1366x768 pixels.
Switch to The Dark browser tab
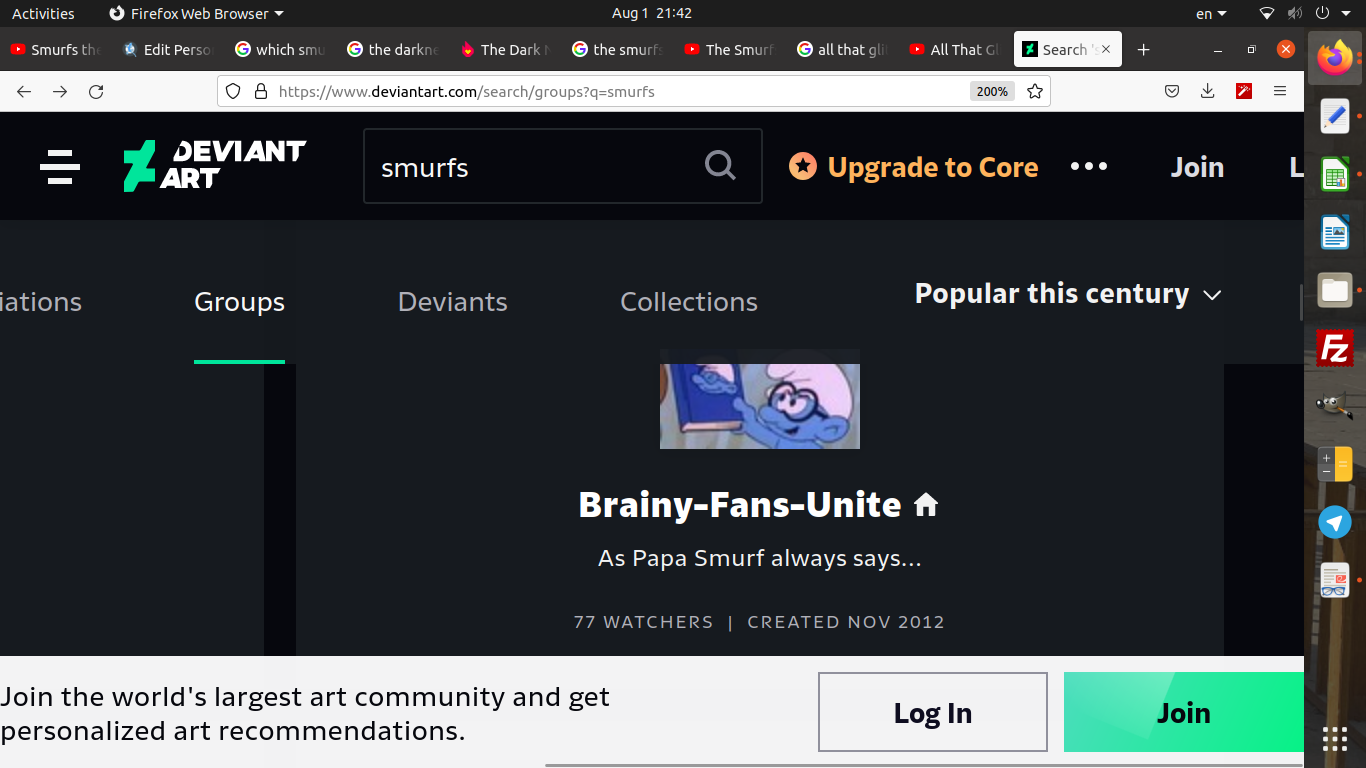tap(505, 49)
